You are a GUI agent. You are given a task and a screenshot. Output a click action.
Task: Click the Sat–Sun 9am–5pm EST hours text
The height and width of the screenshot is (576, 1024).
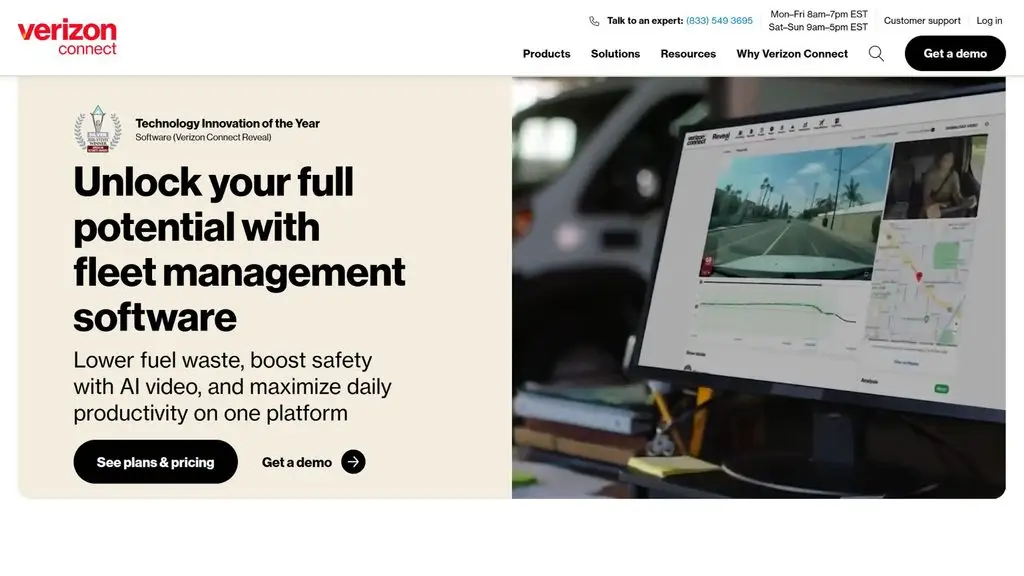pos(818,27)
